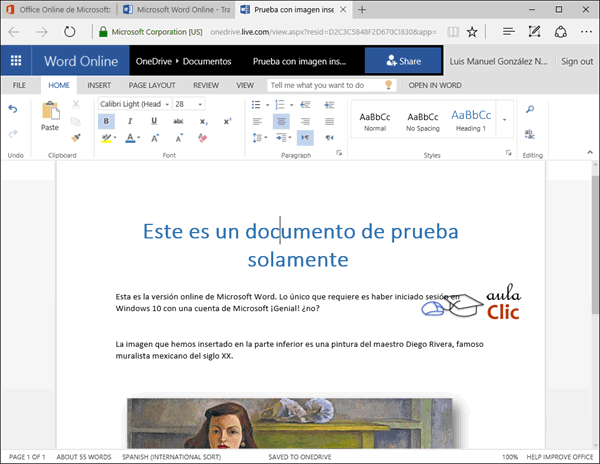Clear formatting with the eraser icon
This screenshot has height=464, width=600.
point(202,138)
